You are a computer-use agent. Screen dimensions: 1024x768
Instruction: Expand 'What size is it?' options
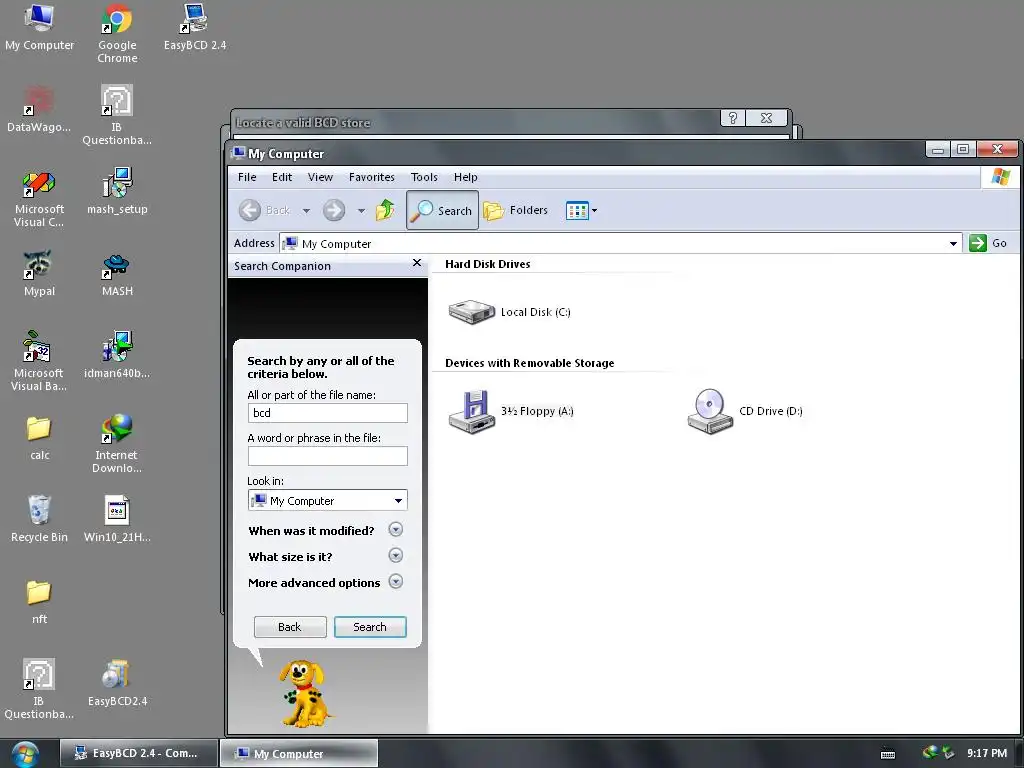[396, 556]
